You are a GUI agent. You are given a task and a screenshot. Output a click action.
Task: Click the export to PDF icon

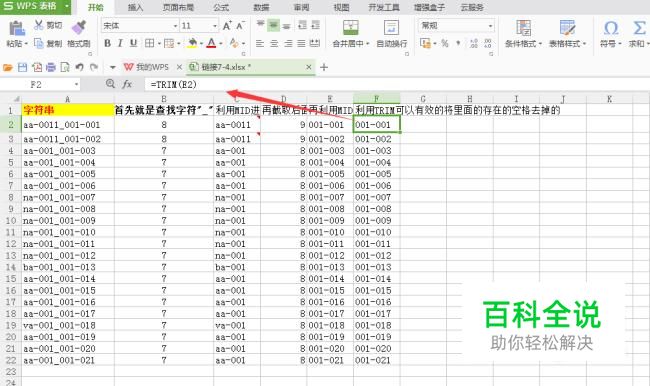point(37,67)
